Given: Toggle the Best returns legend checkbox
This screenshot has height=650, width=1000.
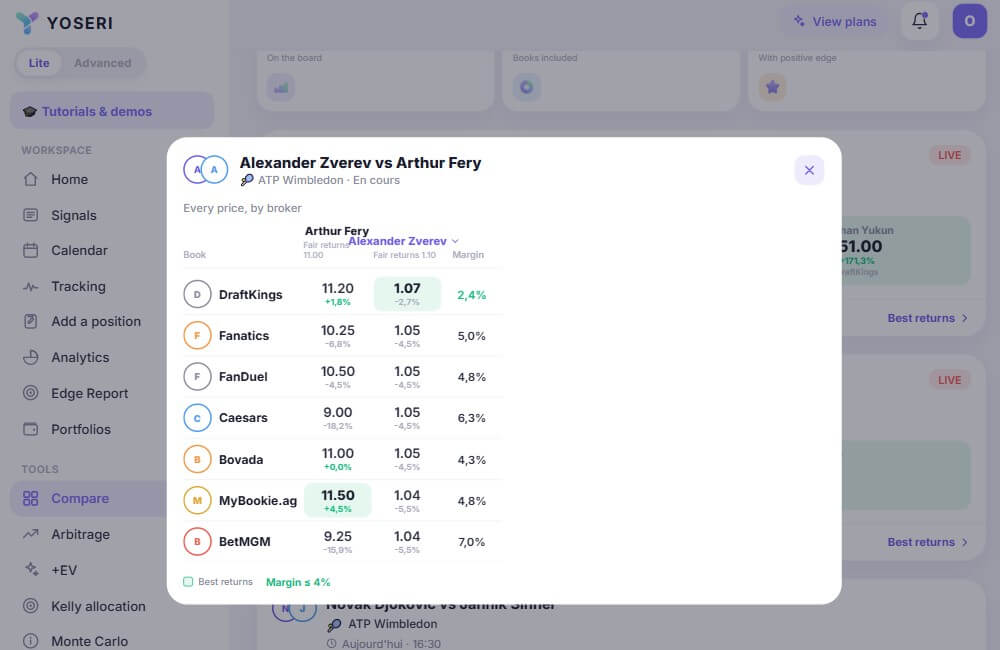Looking at the screenshot, I should [x=188, y=582].
